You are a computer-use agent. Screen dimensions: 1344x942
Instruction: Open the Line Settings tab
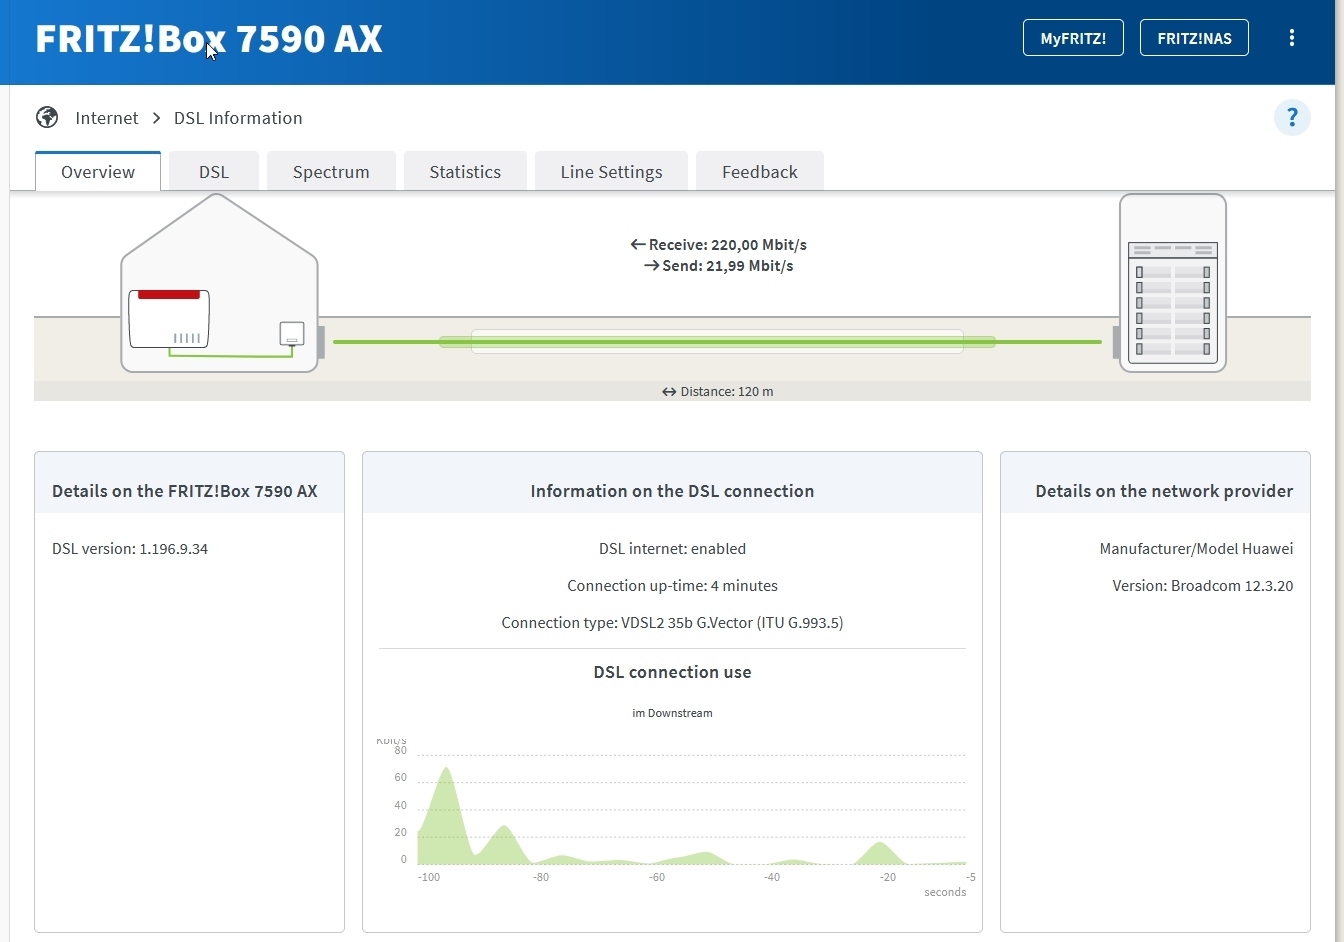(611, 171)
